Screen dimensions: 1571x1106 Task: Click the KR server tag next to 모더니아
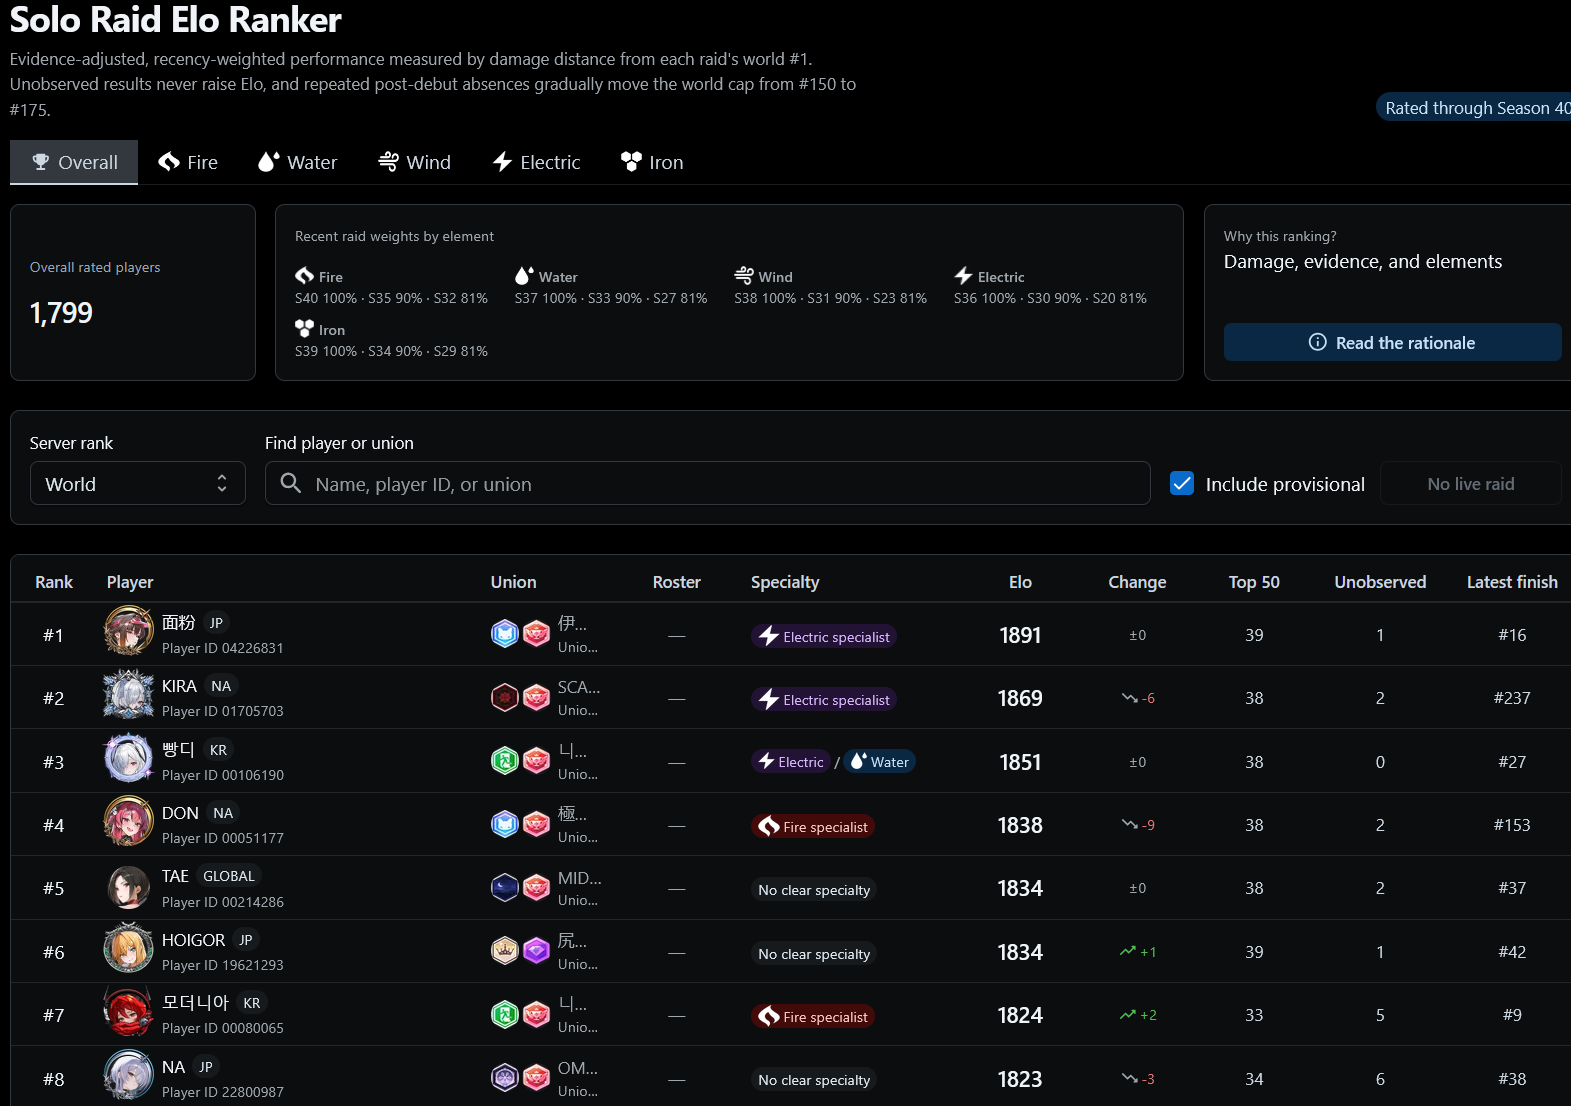coord(252,1003)
